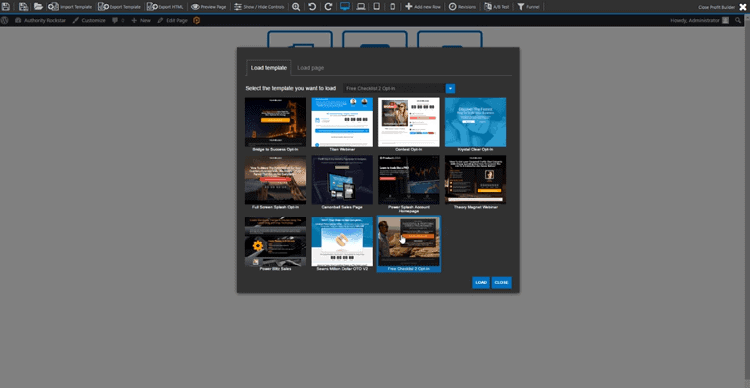This screenshot has height=388, width=750.
Task: Select the Contest Opt-In template thumbnail
Action: 408,122
